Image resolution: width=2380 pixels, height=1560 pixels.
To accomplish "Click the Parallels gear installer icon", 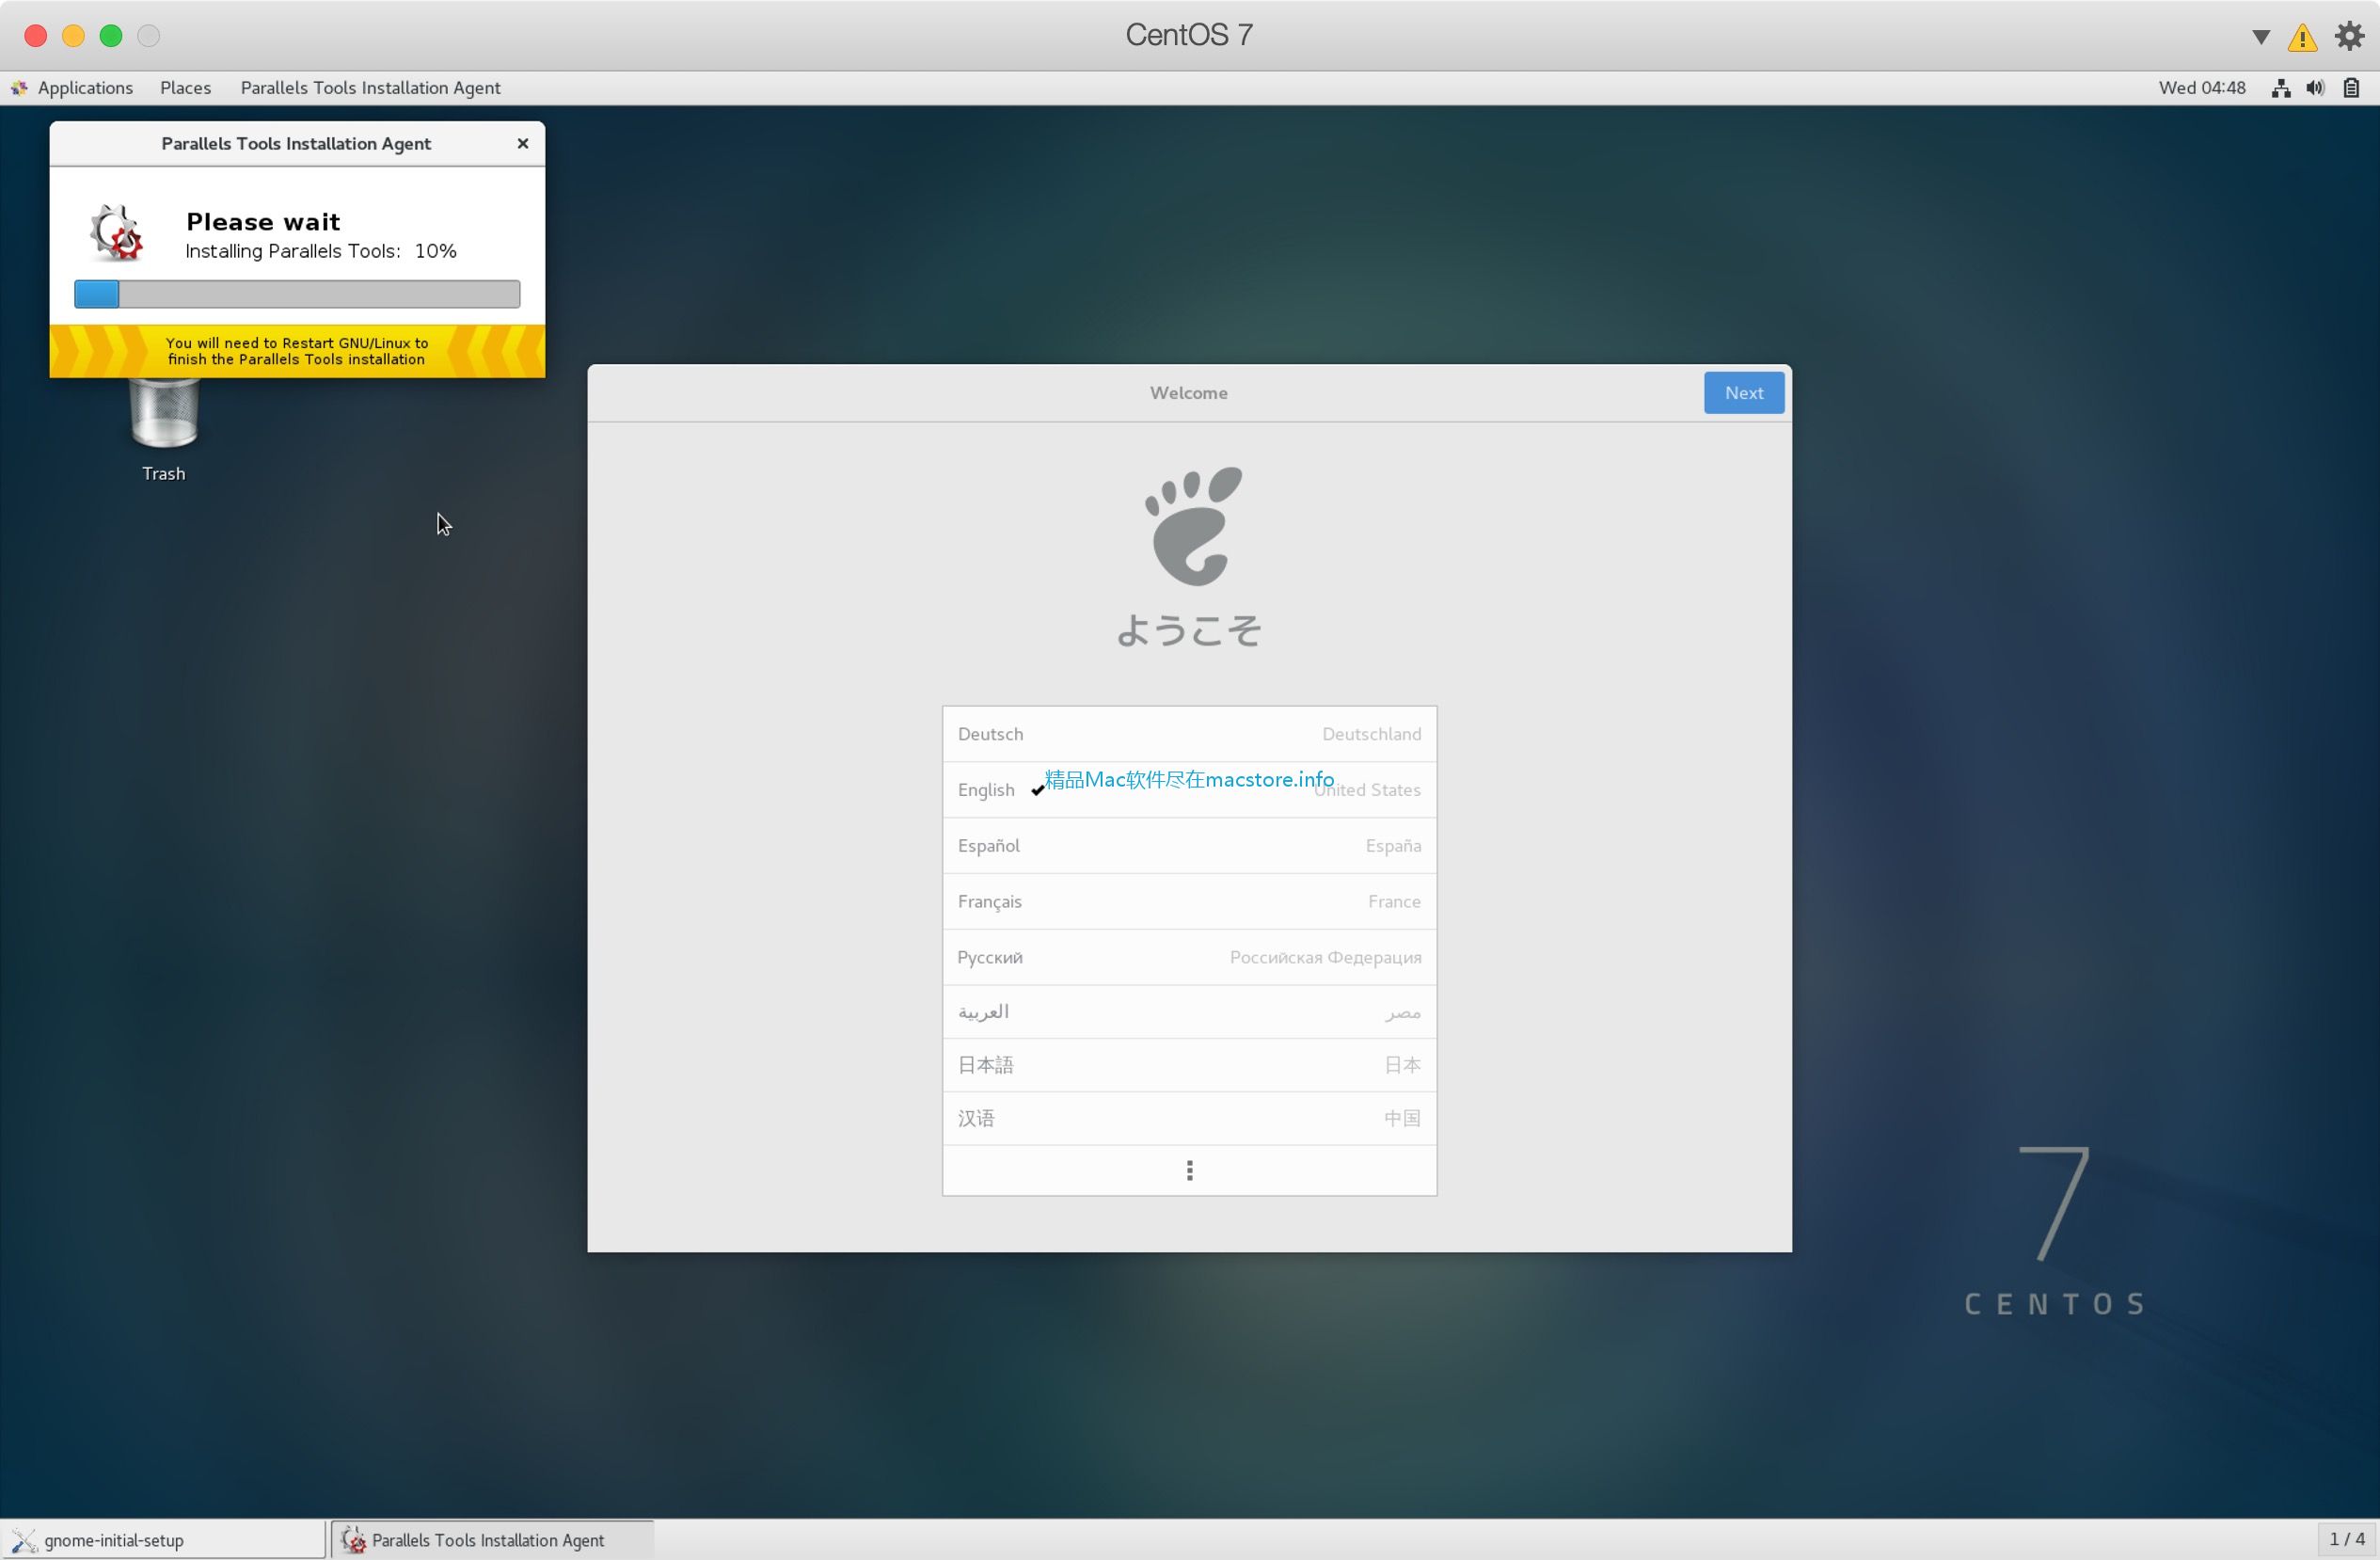I will pyautogui.click(x=116, y=232).
